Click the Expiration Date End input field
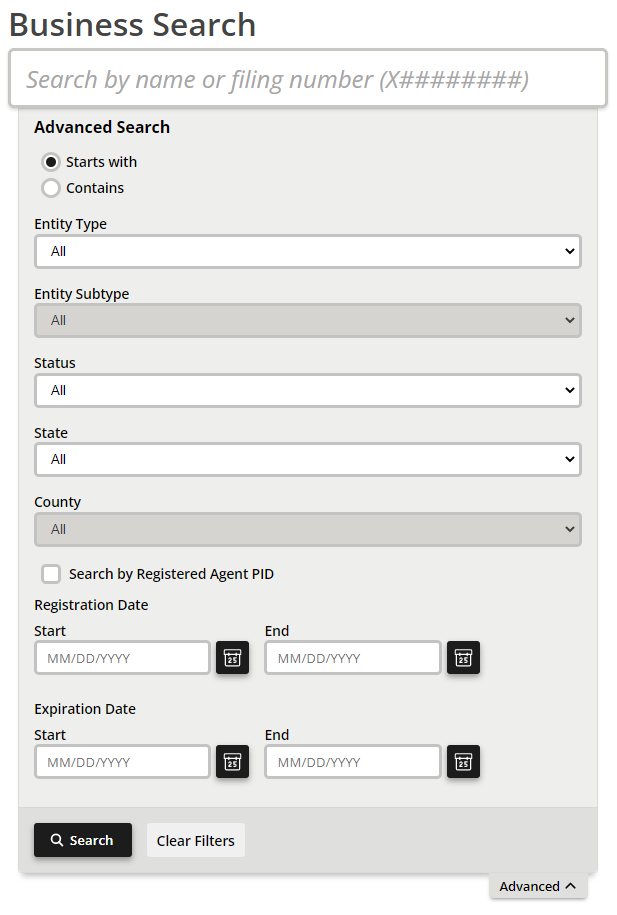 coord(352,762)
